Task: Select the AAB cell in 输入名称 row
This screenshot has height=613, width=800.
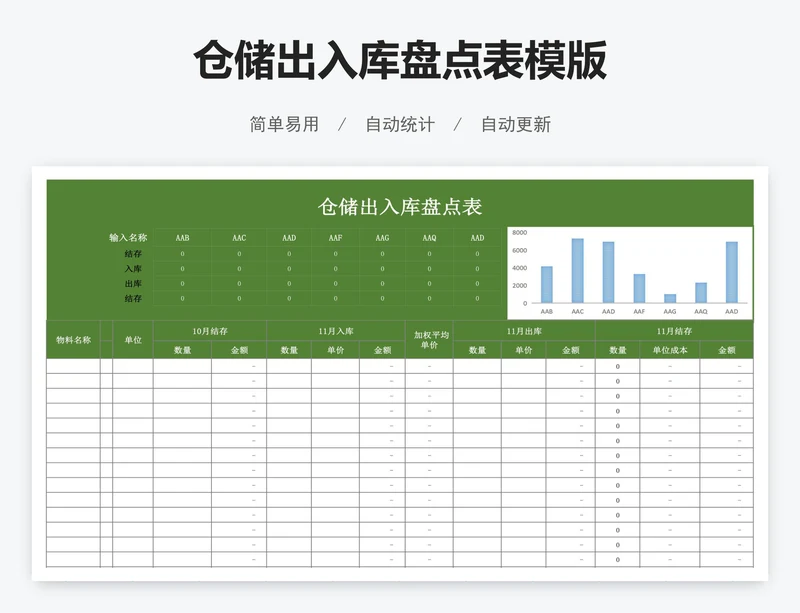Action: coord(182,238)
